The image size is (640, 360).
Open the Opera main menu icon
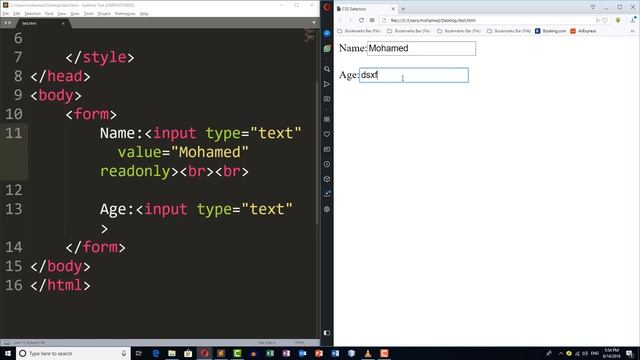[327, 7]
